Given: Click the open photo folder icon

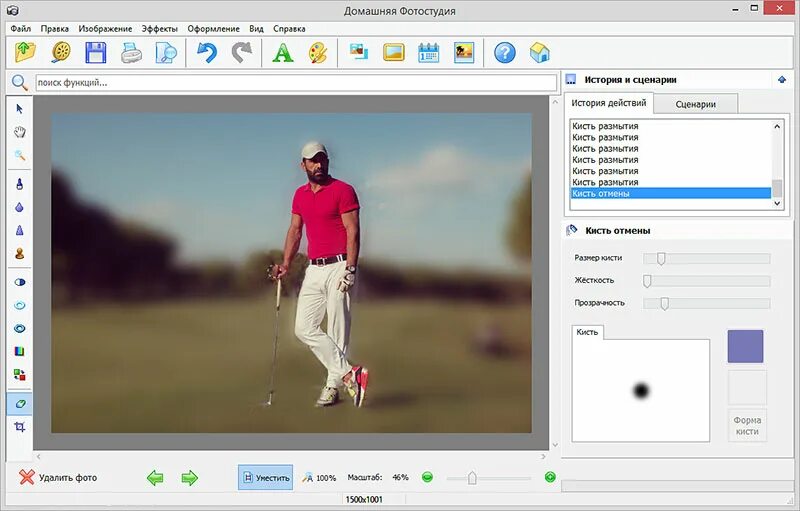Looking at the screenshot, I should click(24, 53).
